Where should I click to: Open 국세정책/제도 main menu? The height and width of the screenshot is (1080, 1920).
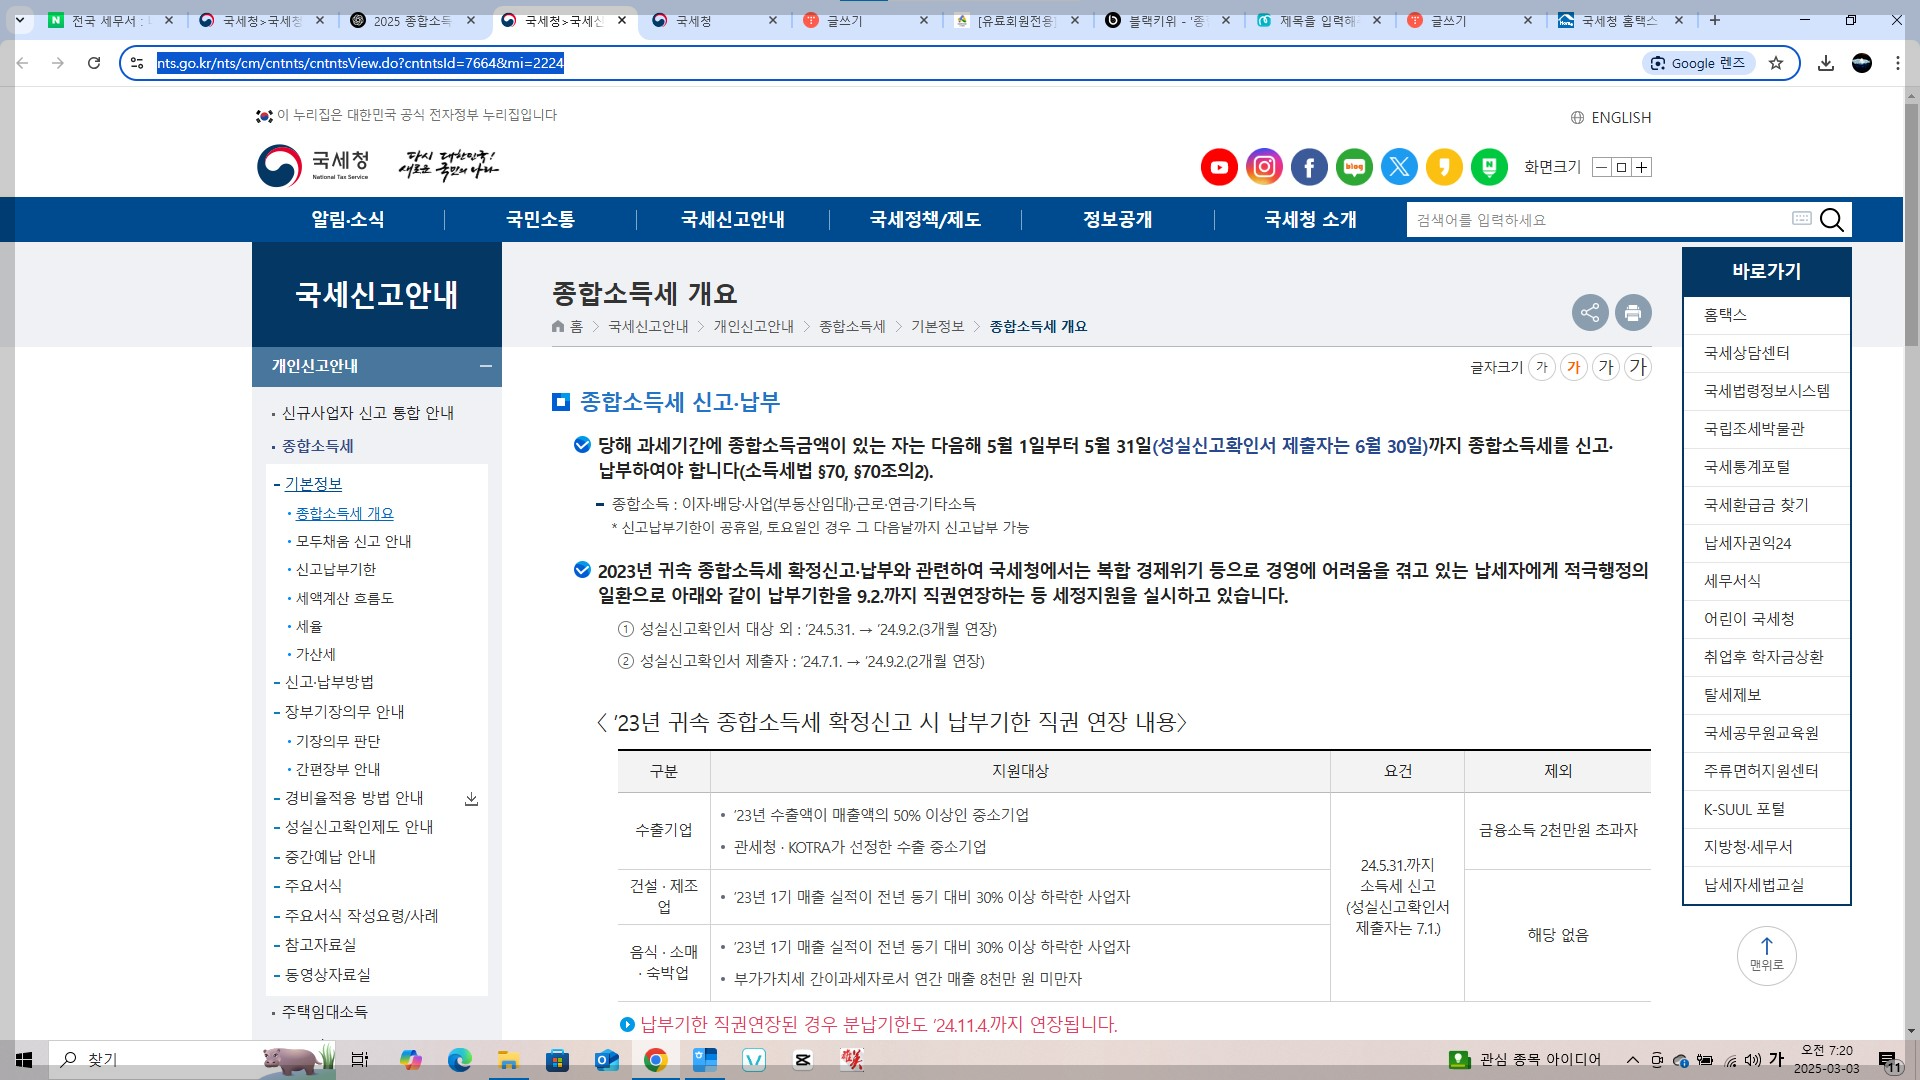coord(925,219)
